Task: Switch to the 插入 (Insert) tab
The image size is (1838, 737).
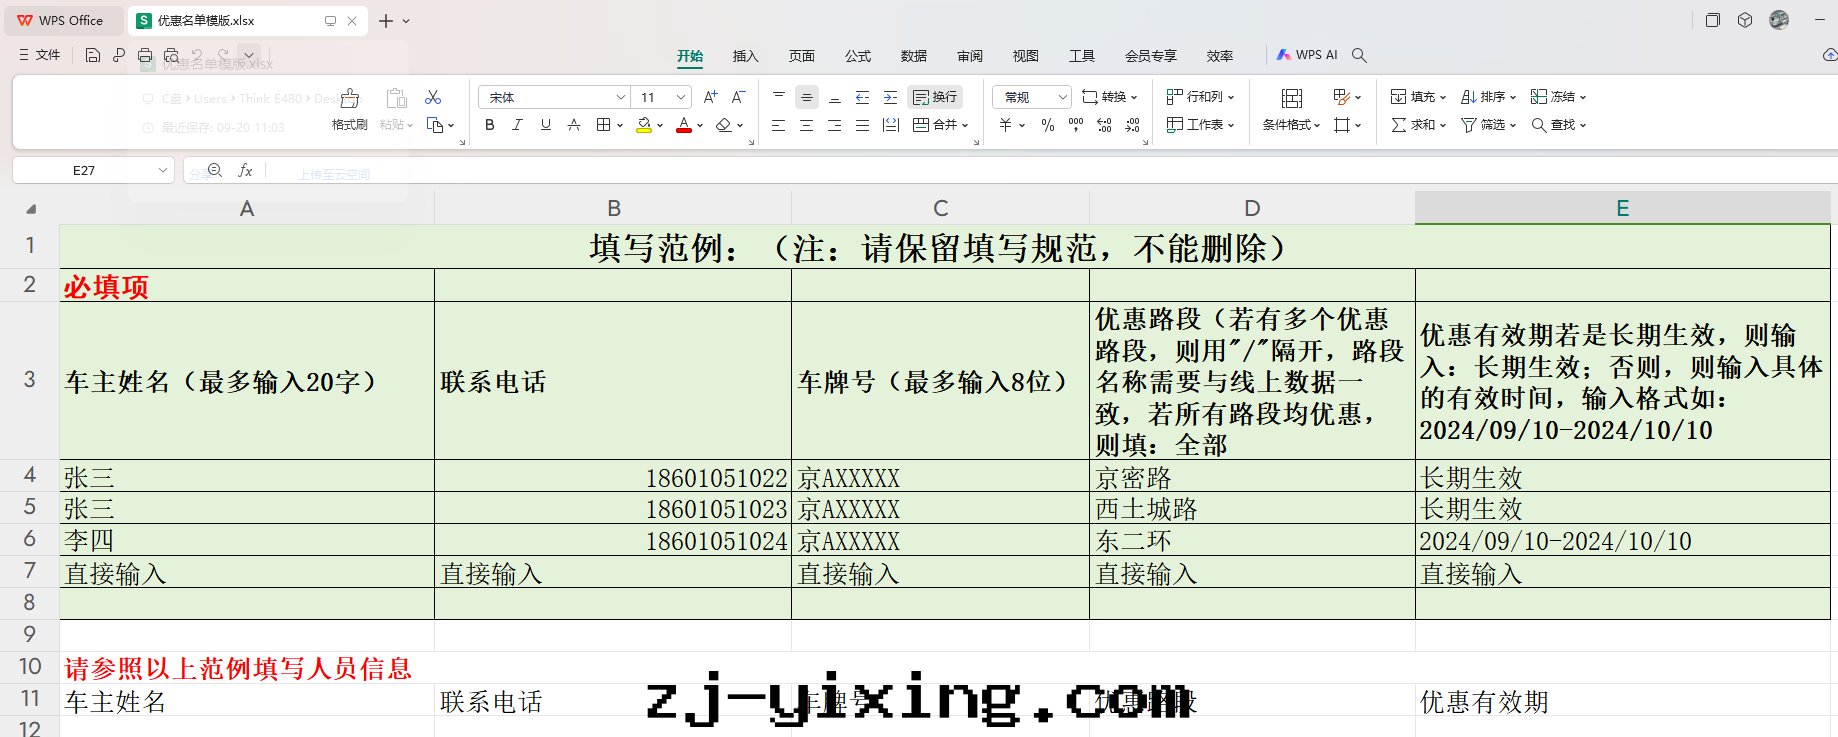Action: 745,56
